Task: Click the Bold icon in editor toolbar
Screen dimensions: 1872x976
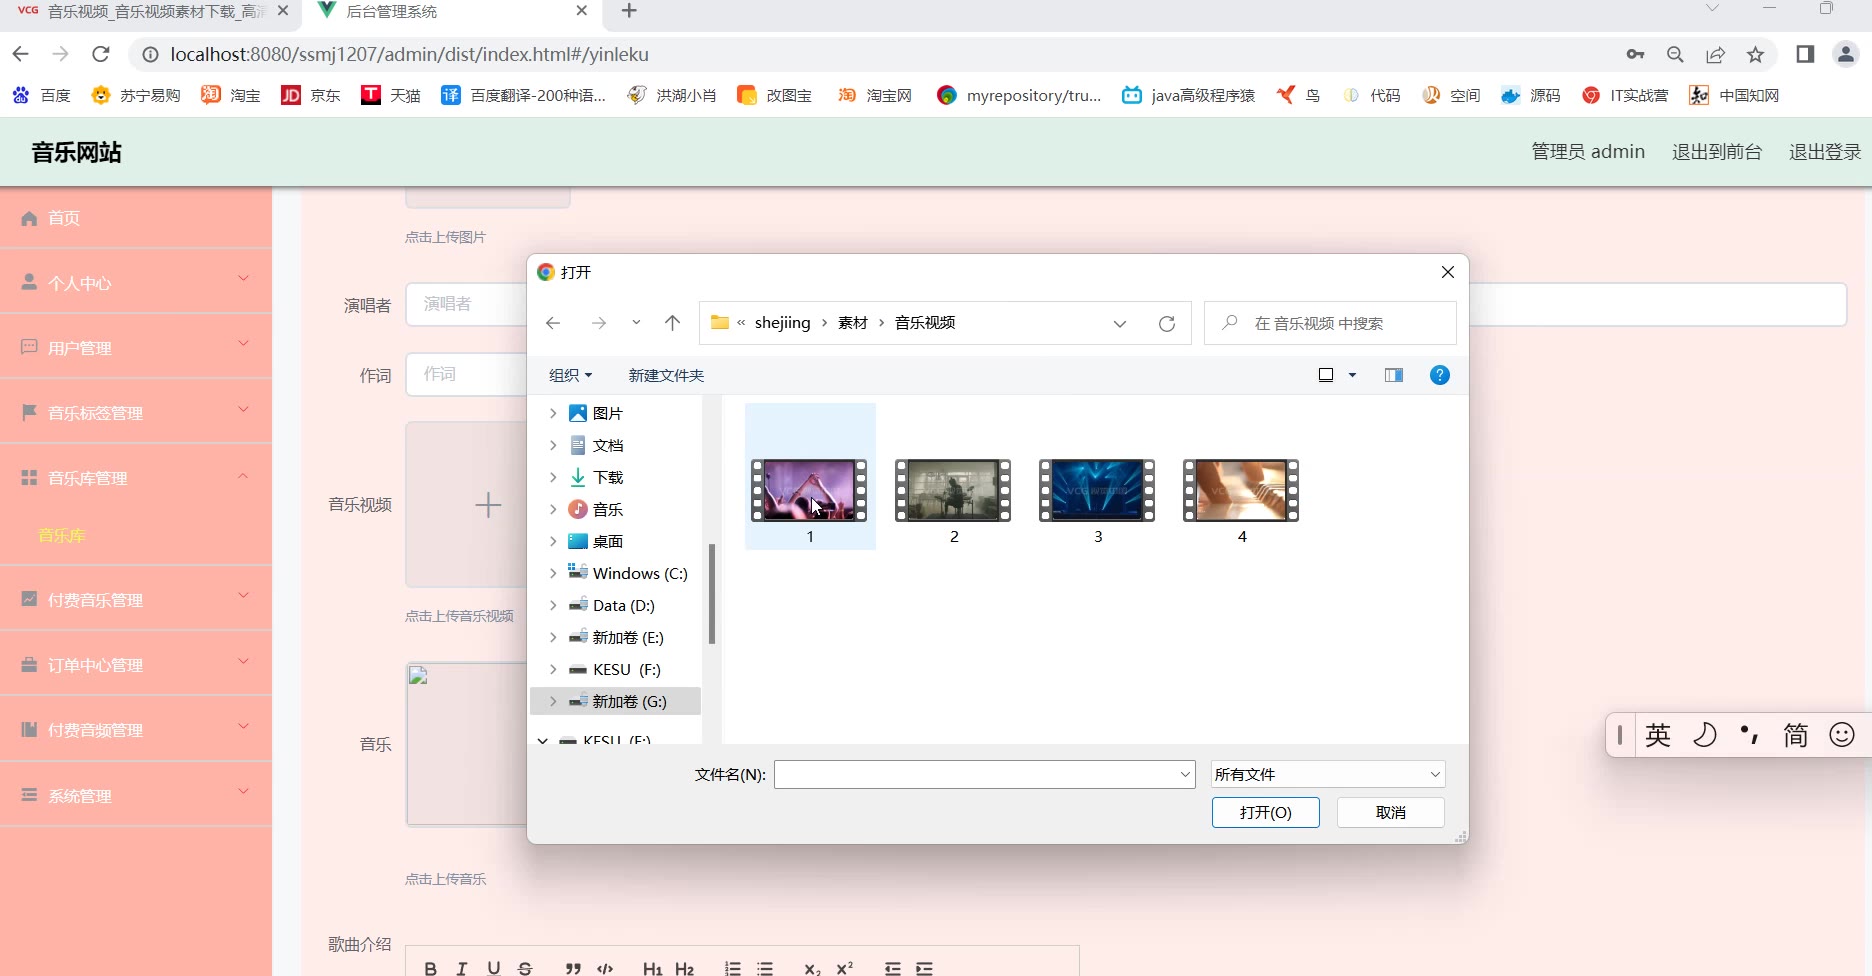Action: tap(430, 967)
